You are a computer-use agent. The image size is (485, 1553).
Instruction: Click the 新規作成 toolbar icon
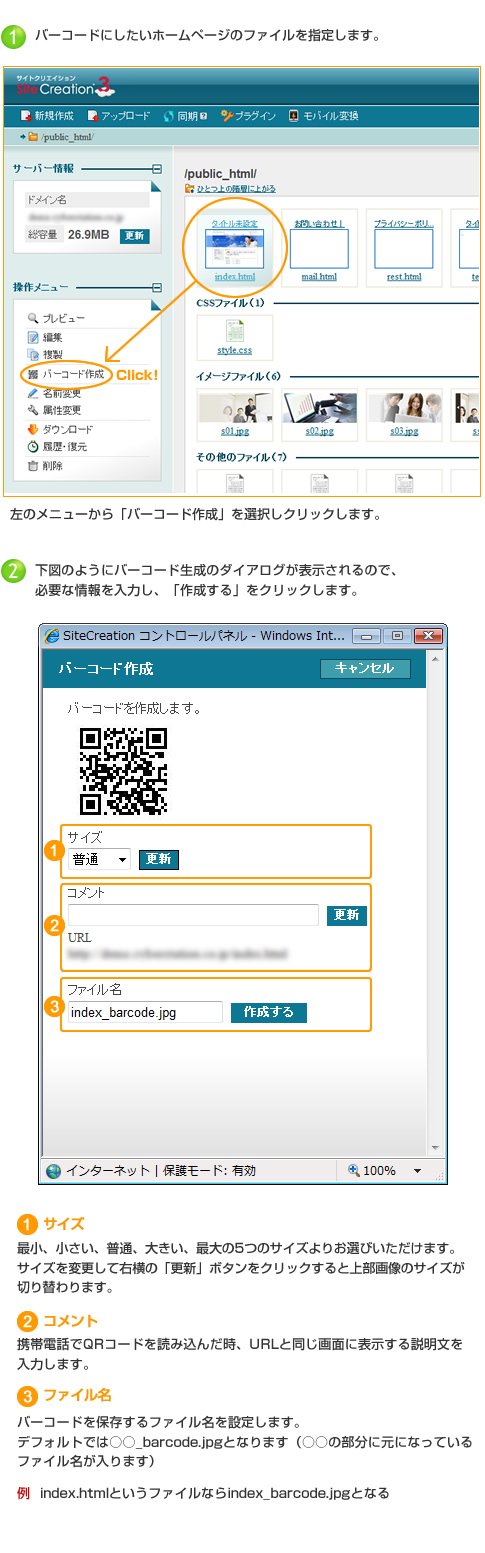click(x=25, y=116)
